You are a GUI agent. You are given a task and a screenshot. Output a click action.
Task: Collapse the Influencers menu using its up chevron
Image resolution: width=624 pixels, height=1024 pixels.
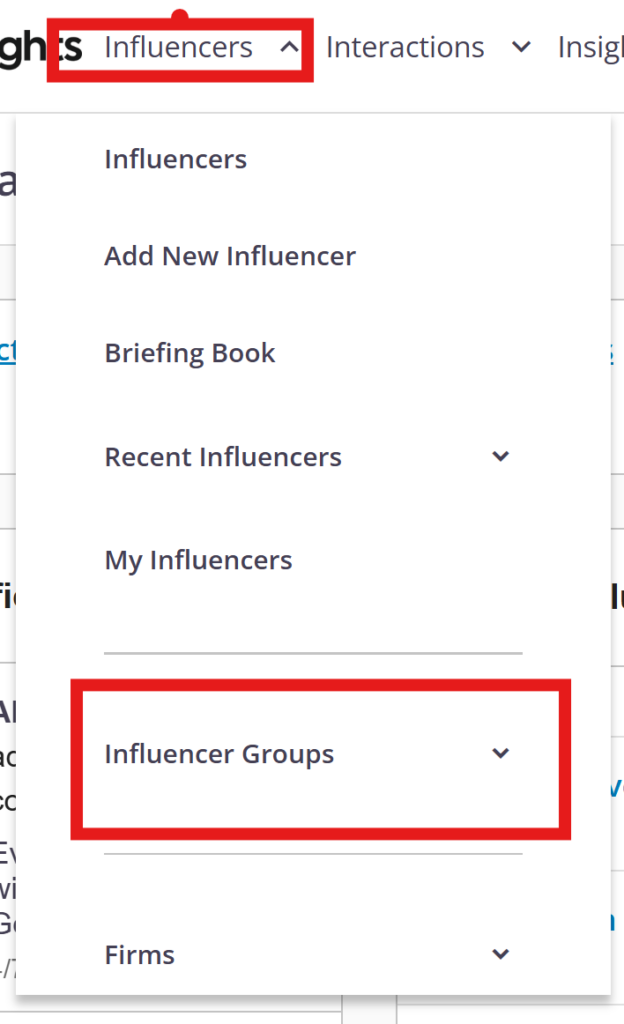pos(288,47)
